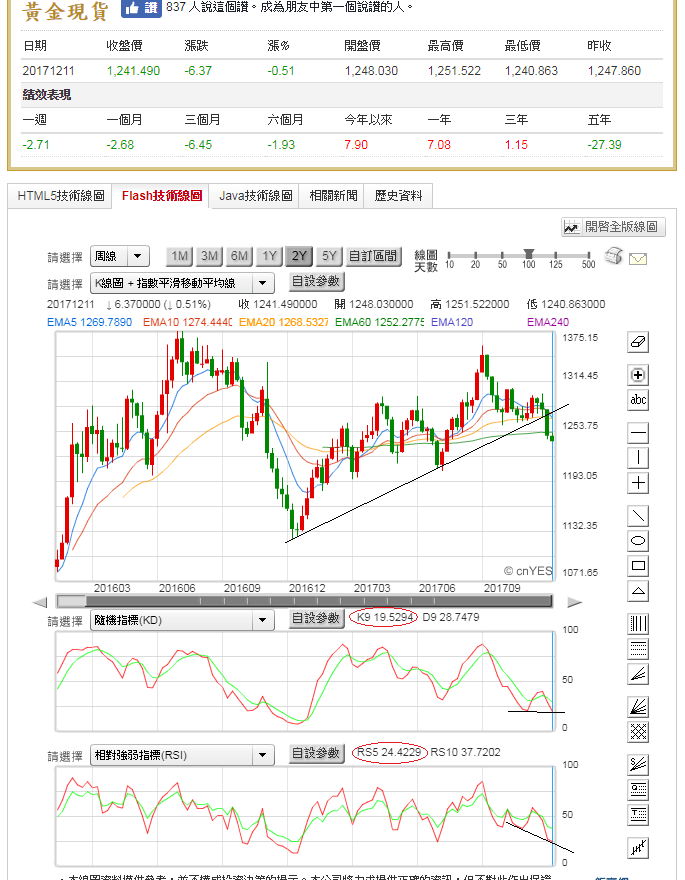Select the vertical parallel lines tool
This screenshot has height=880, width=685.
click(x=638, y=624)
